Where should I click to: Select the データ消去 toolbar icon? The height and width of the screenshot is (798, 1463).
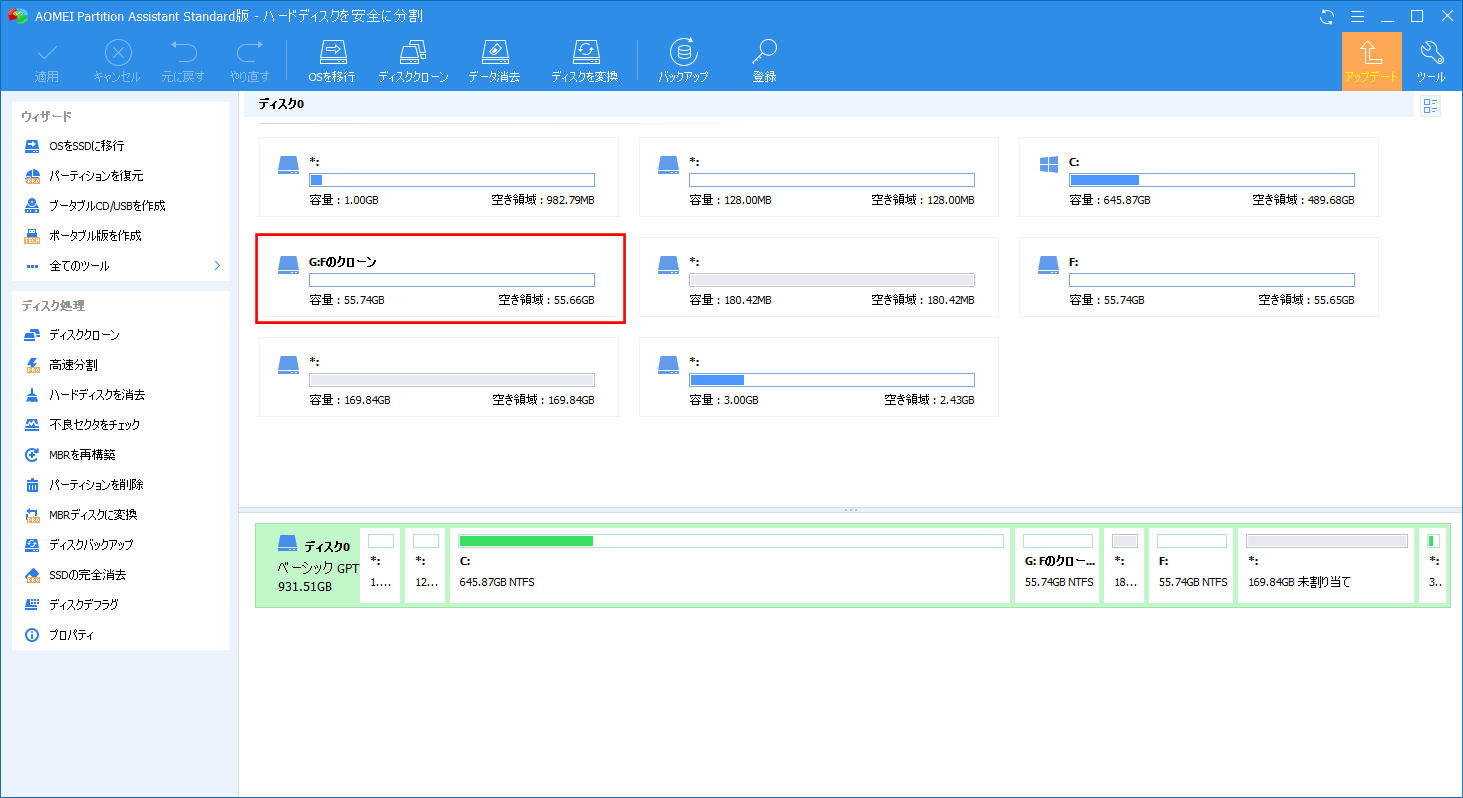[x=496, y=61]
